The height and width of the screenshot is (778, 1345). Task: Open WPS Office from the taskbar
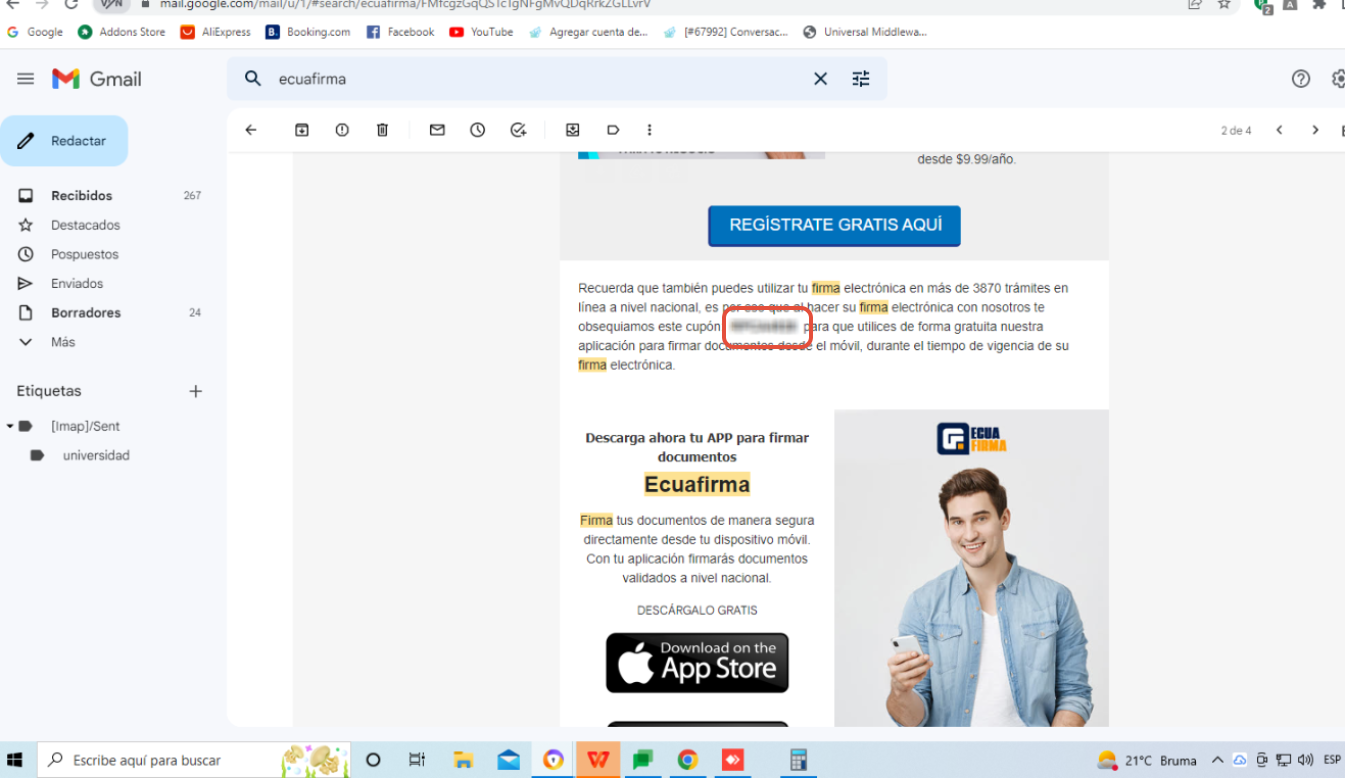[598, 760]
